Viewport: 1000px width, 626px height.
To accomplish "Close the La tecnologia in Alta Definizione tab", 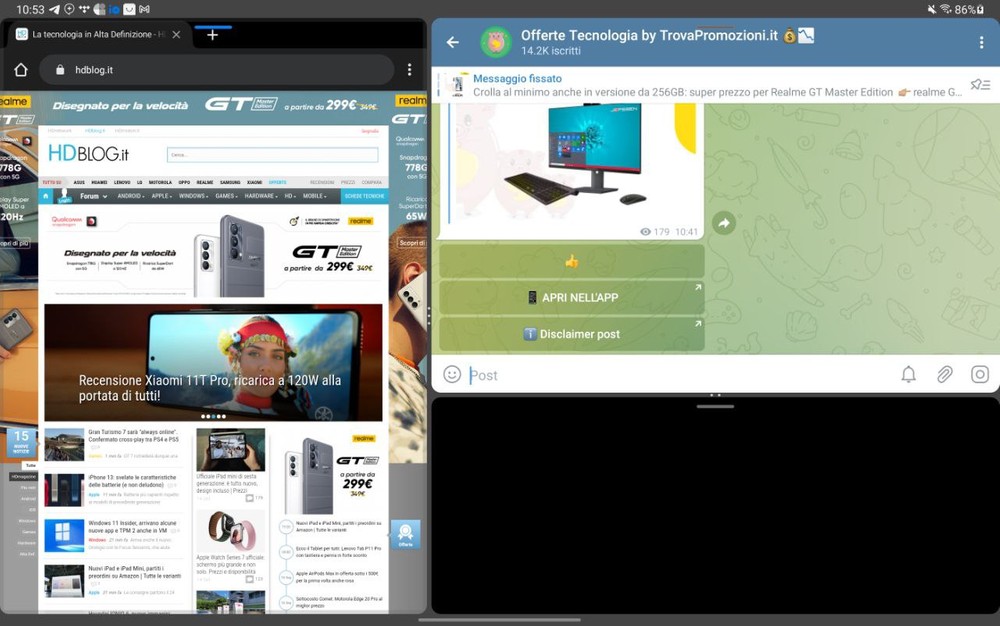I will [x=177, y=34].
